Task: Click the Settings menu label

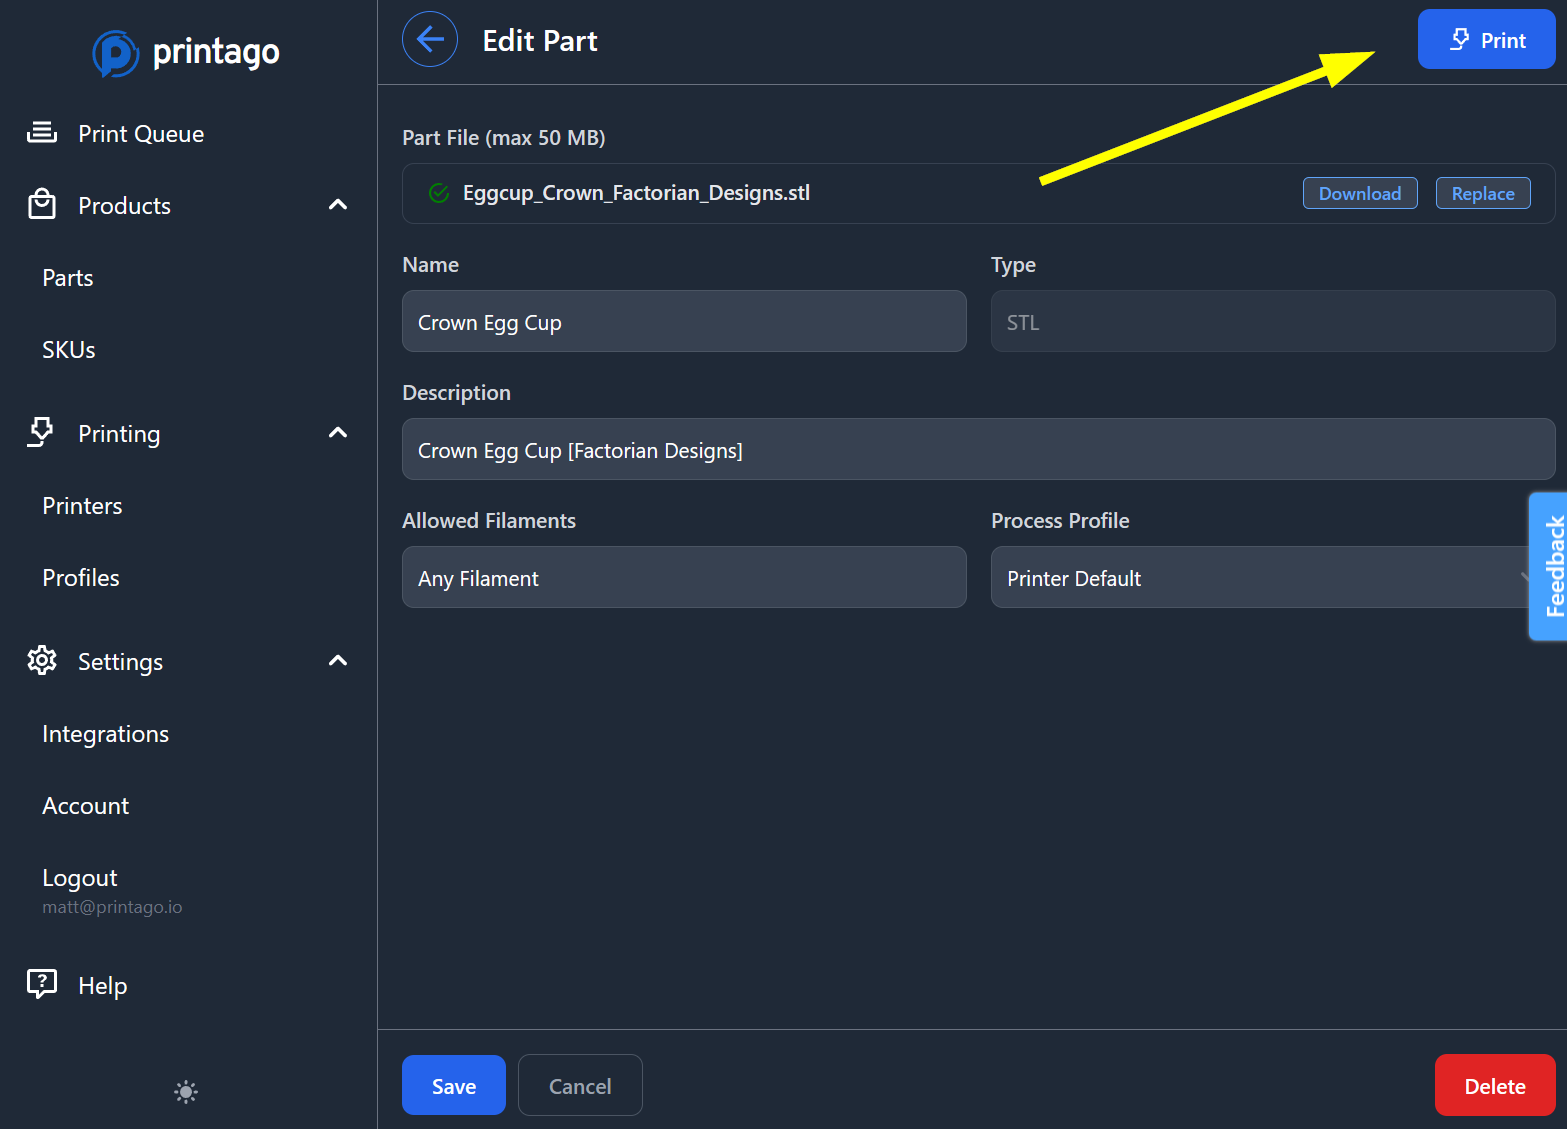Action: point(120,662)
